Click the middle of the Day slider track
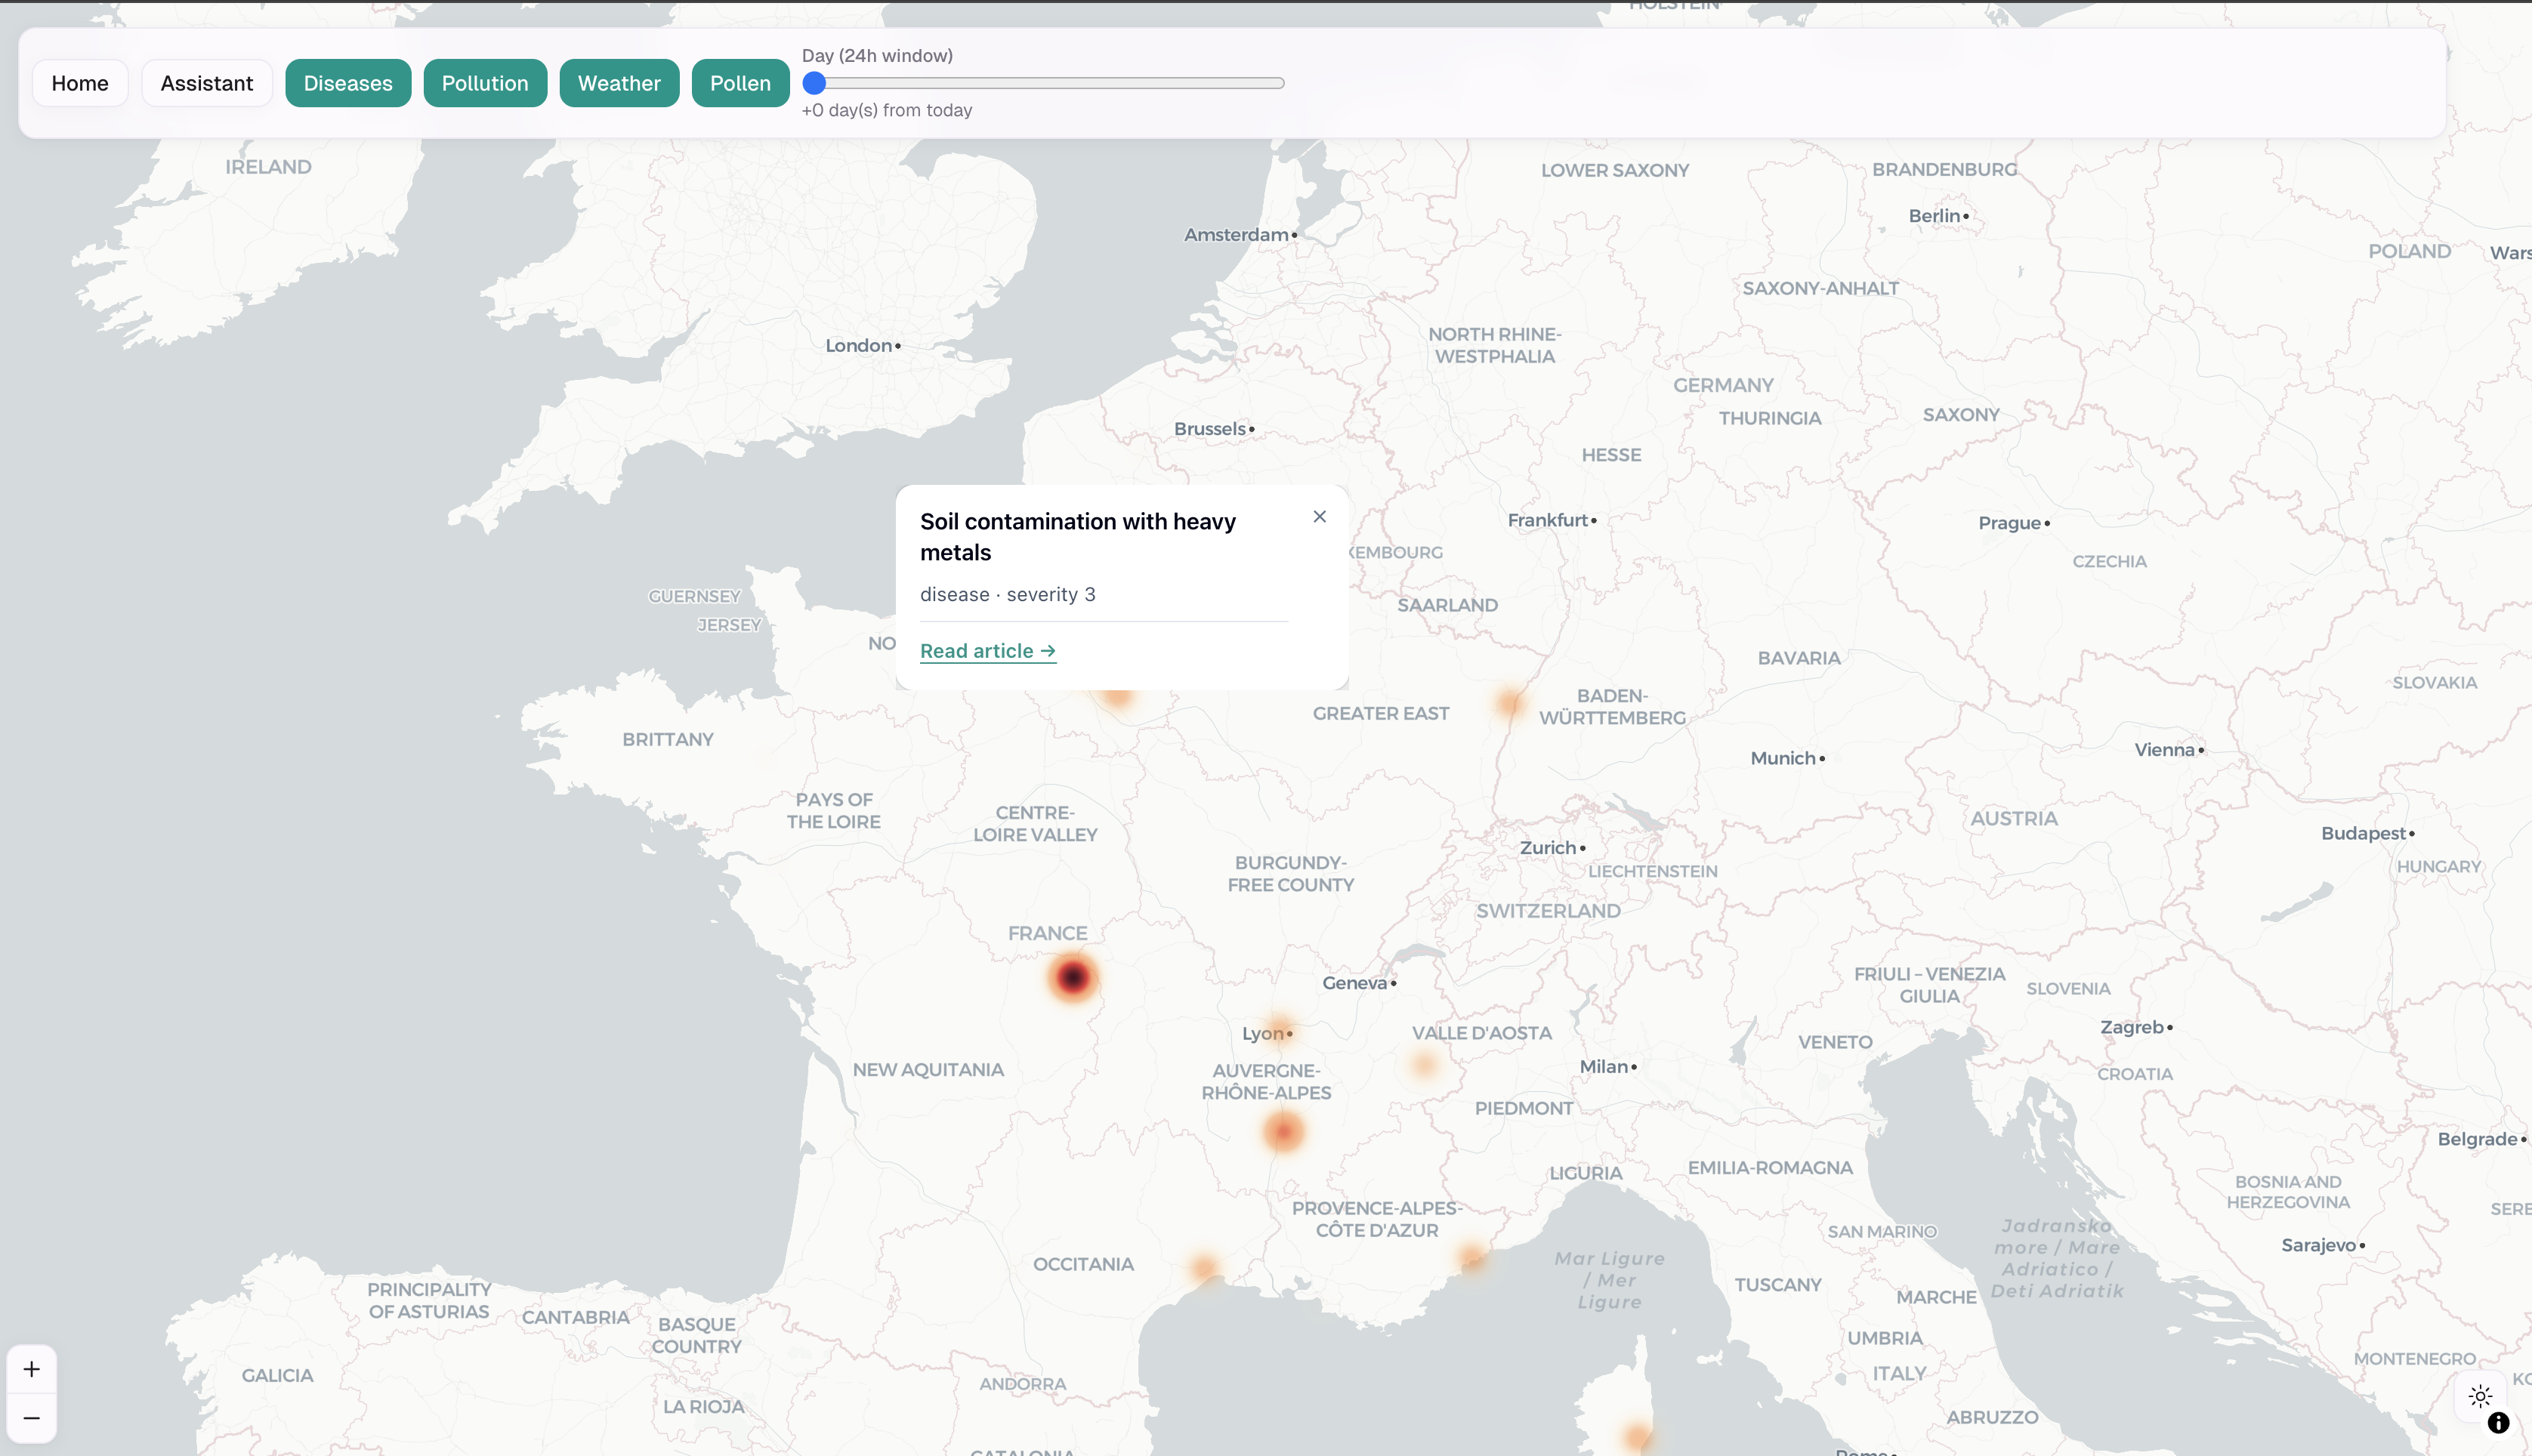The height and width of the screenshot is (1456, 2532). point(1044,83)
